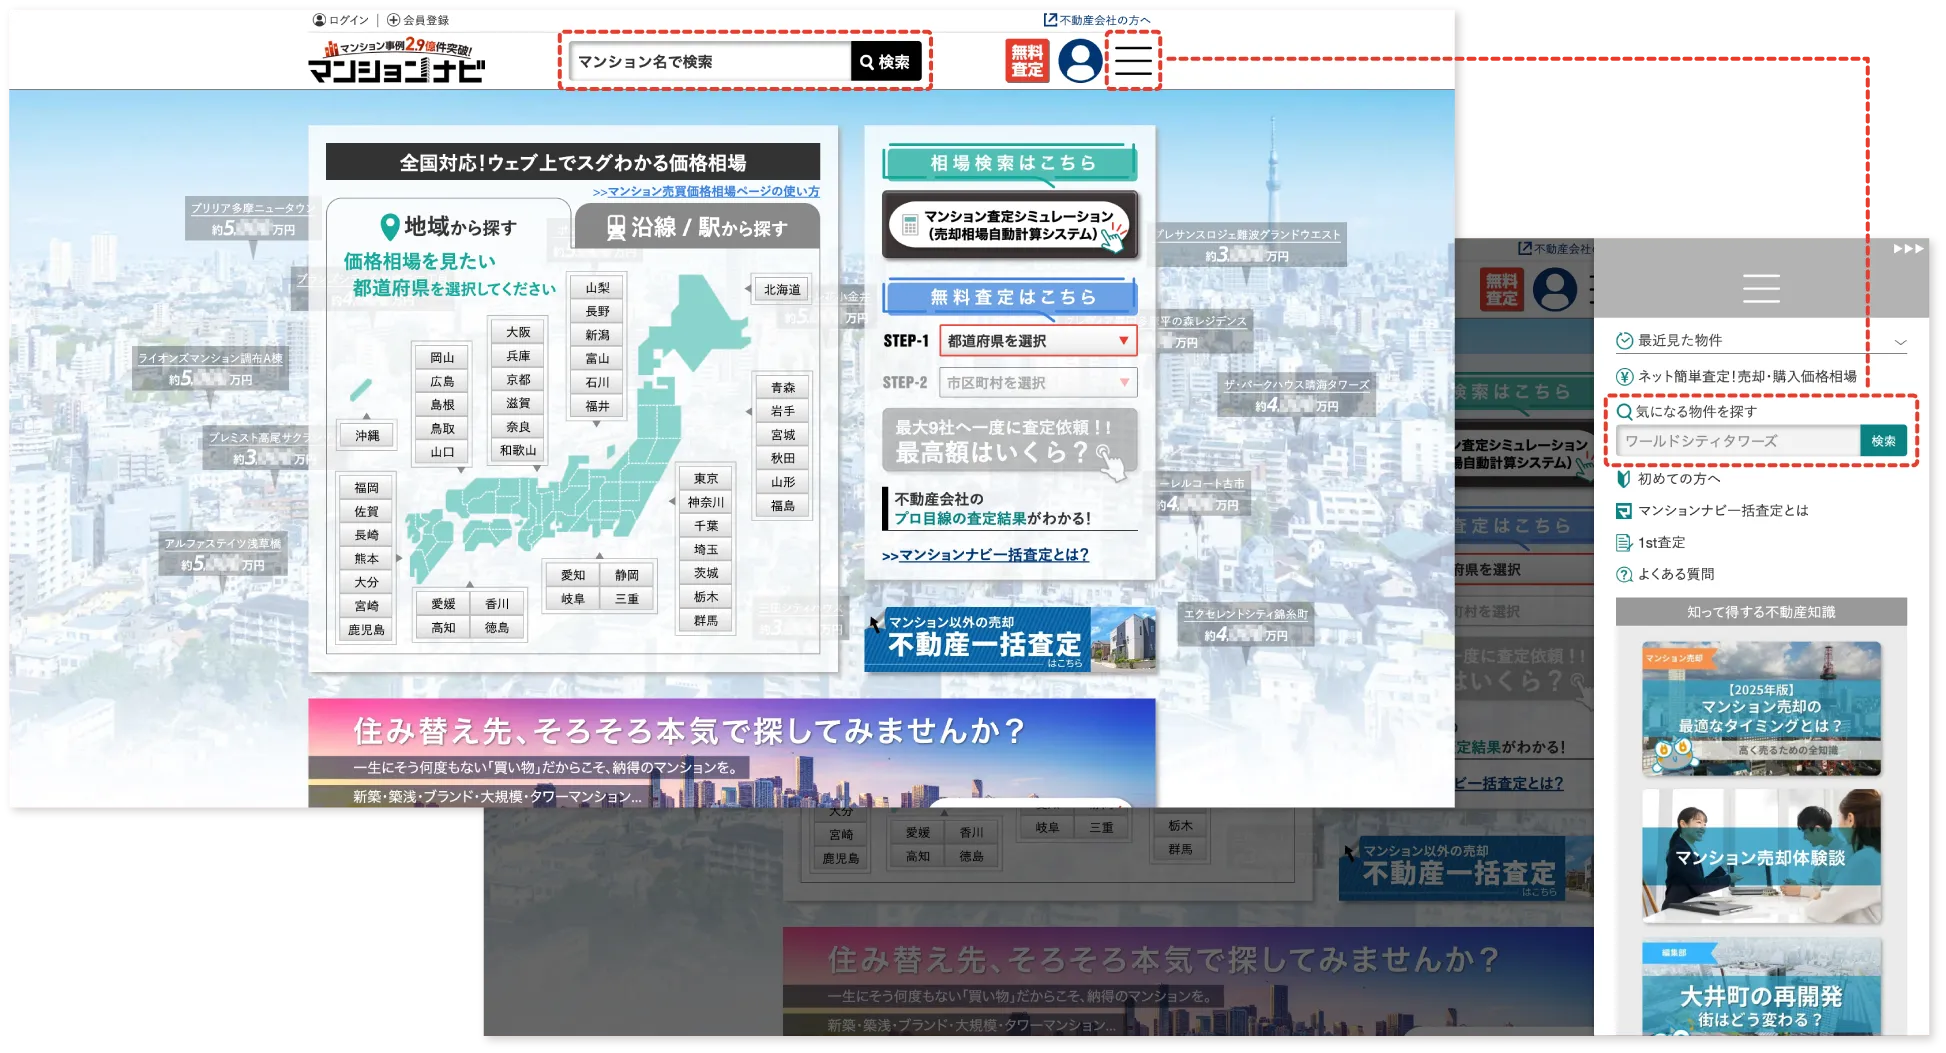Click the black 検索 search button
The height and width of the screenshot is (1053, 1946).
[886, 62]
